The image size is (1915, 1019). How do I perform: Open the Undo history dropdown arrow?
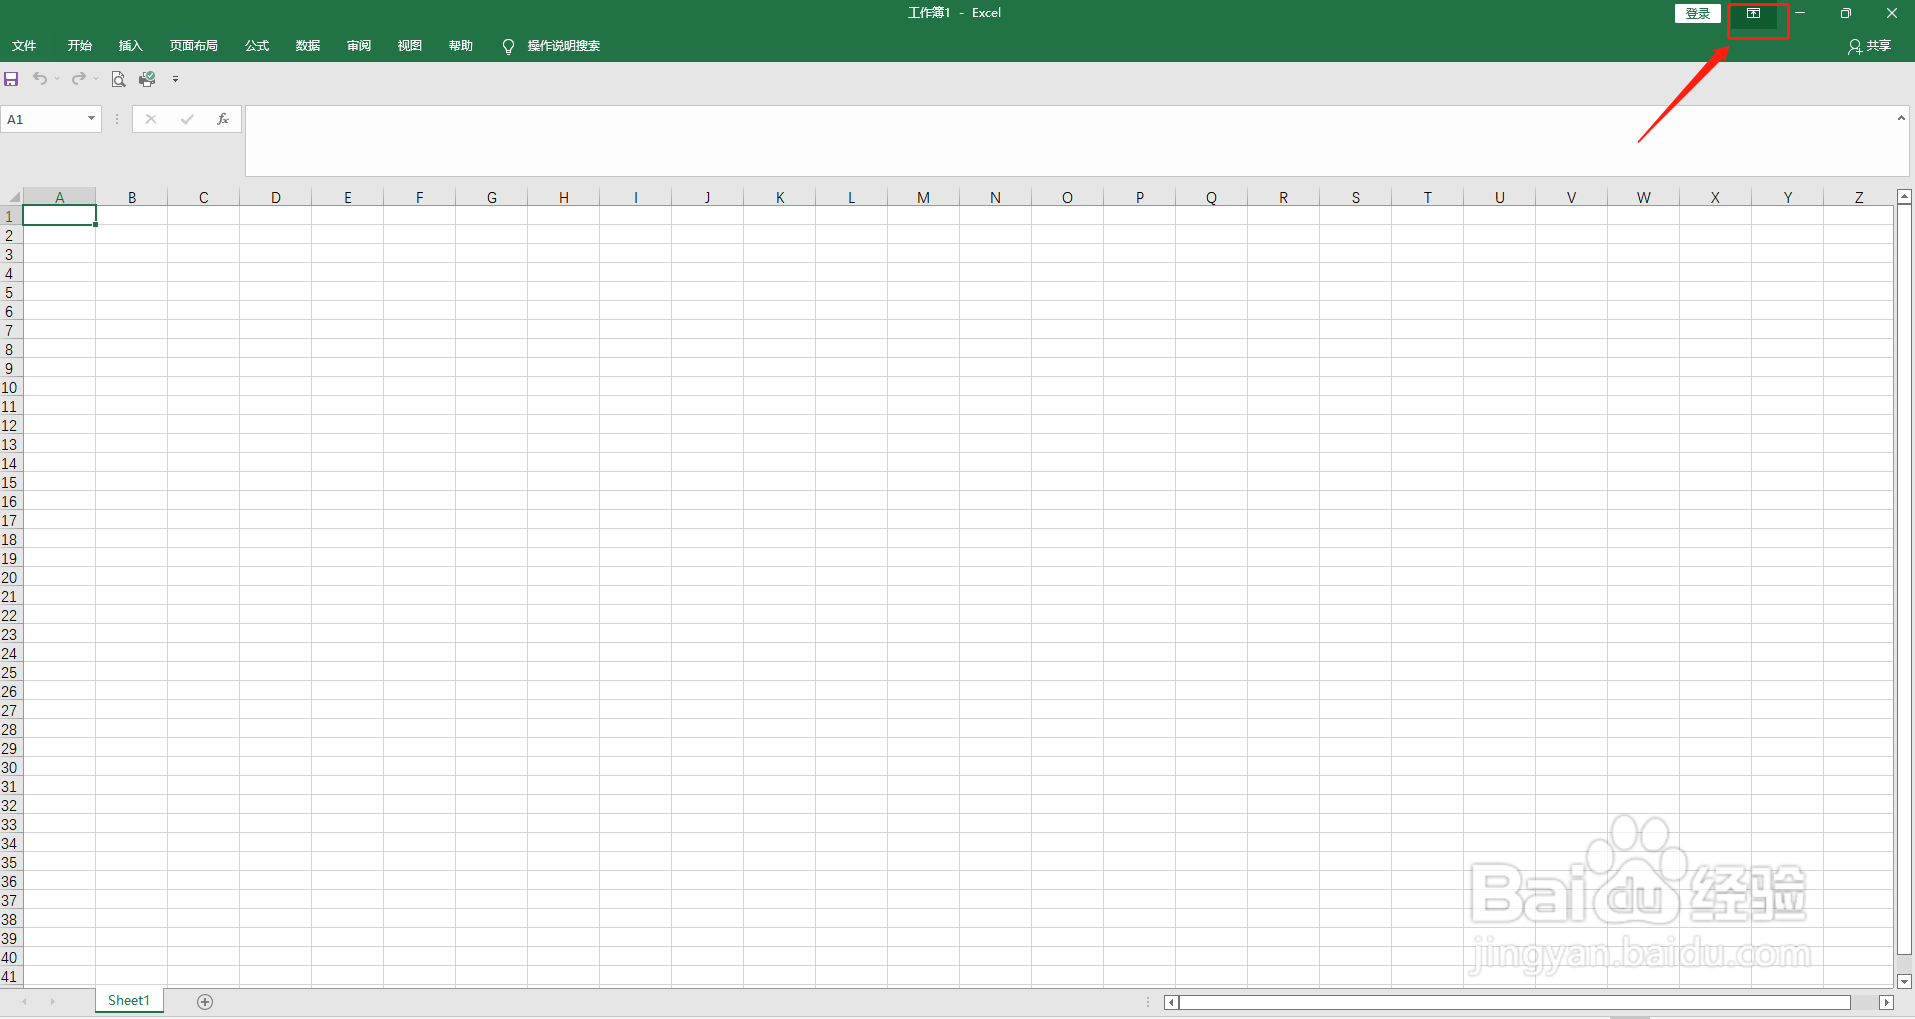(57, 79)
